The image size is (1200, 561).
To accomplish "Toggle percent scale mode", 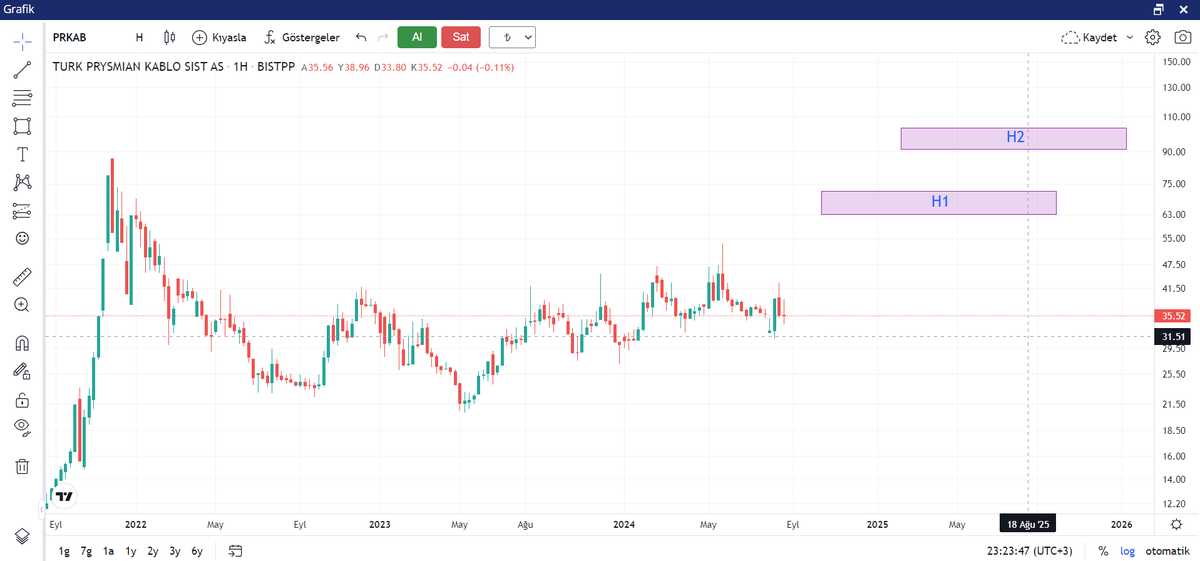I will (x=1103, y=551).
